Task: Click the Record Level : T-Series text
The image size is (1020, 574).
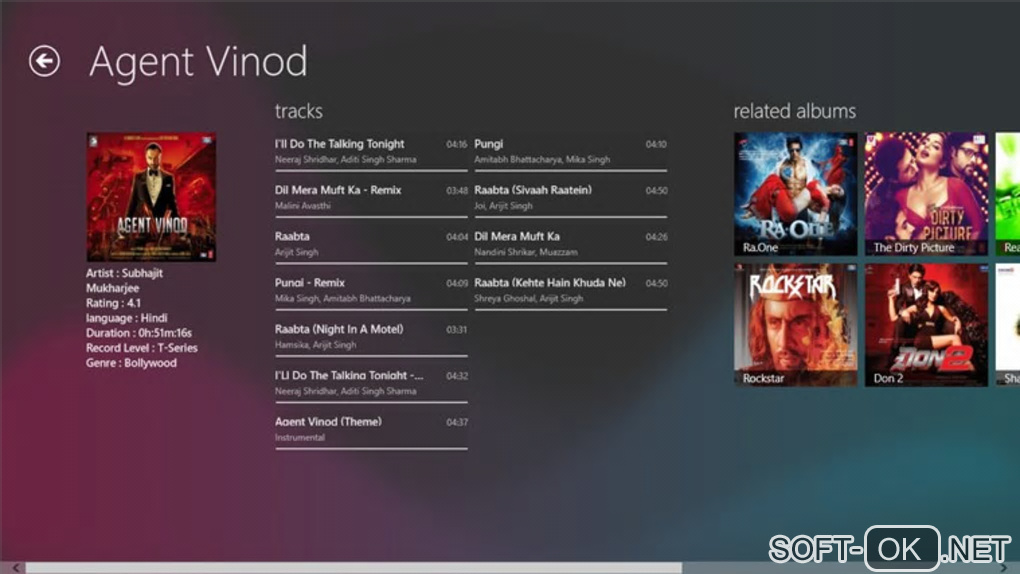Action: [x=142, y=348]
